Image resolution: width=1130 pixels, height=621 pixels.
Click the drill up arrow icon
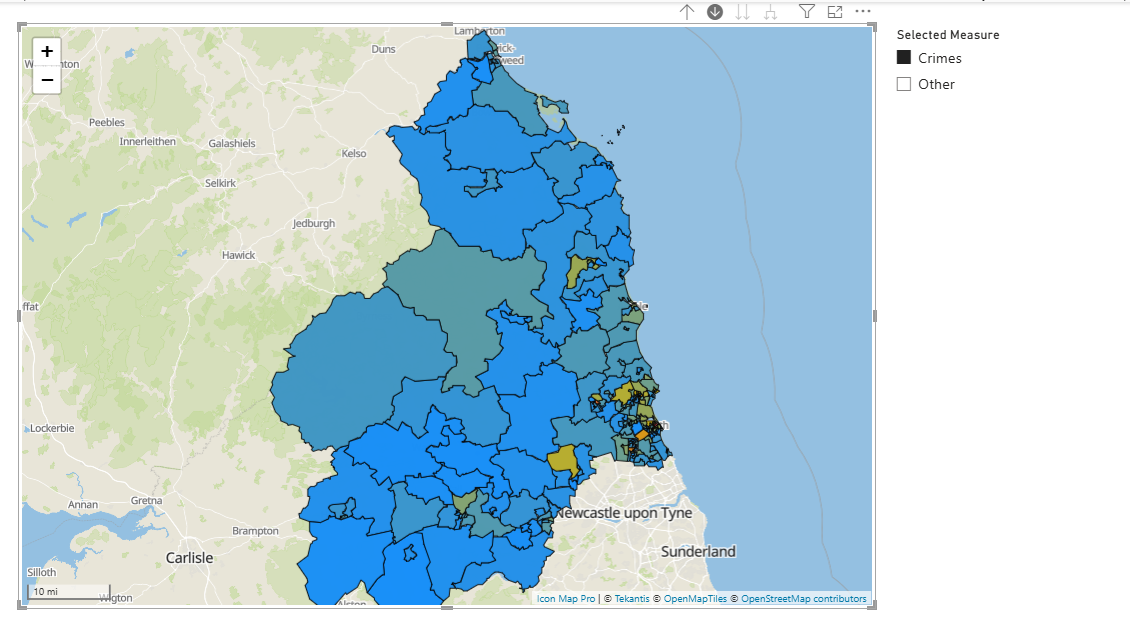(x=687, y=12)
